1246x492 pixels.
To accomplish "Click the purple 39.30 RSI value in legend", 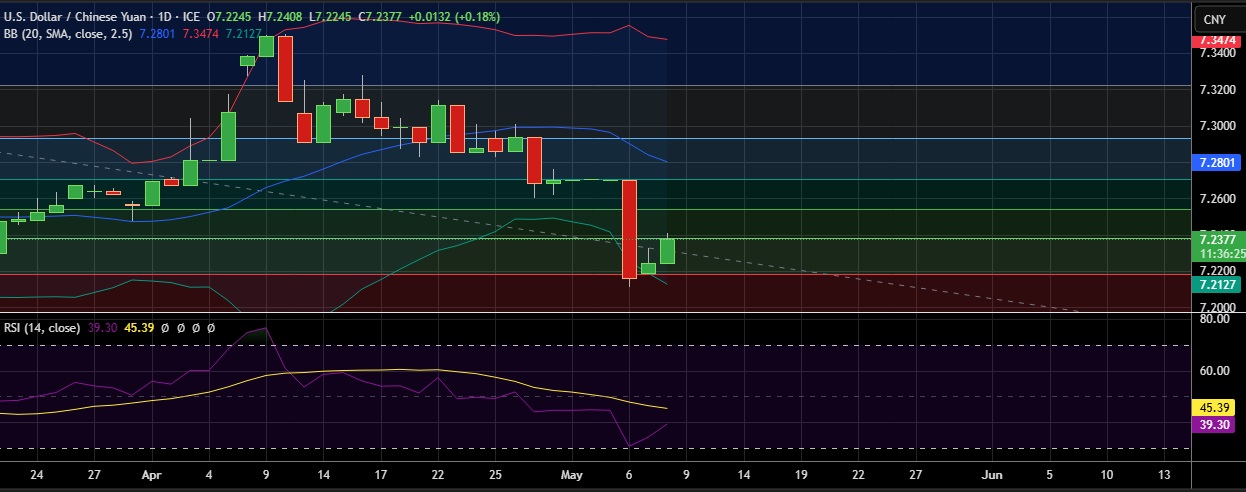I will coord(103,327).
